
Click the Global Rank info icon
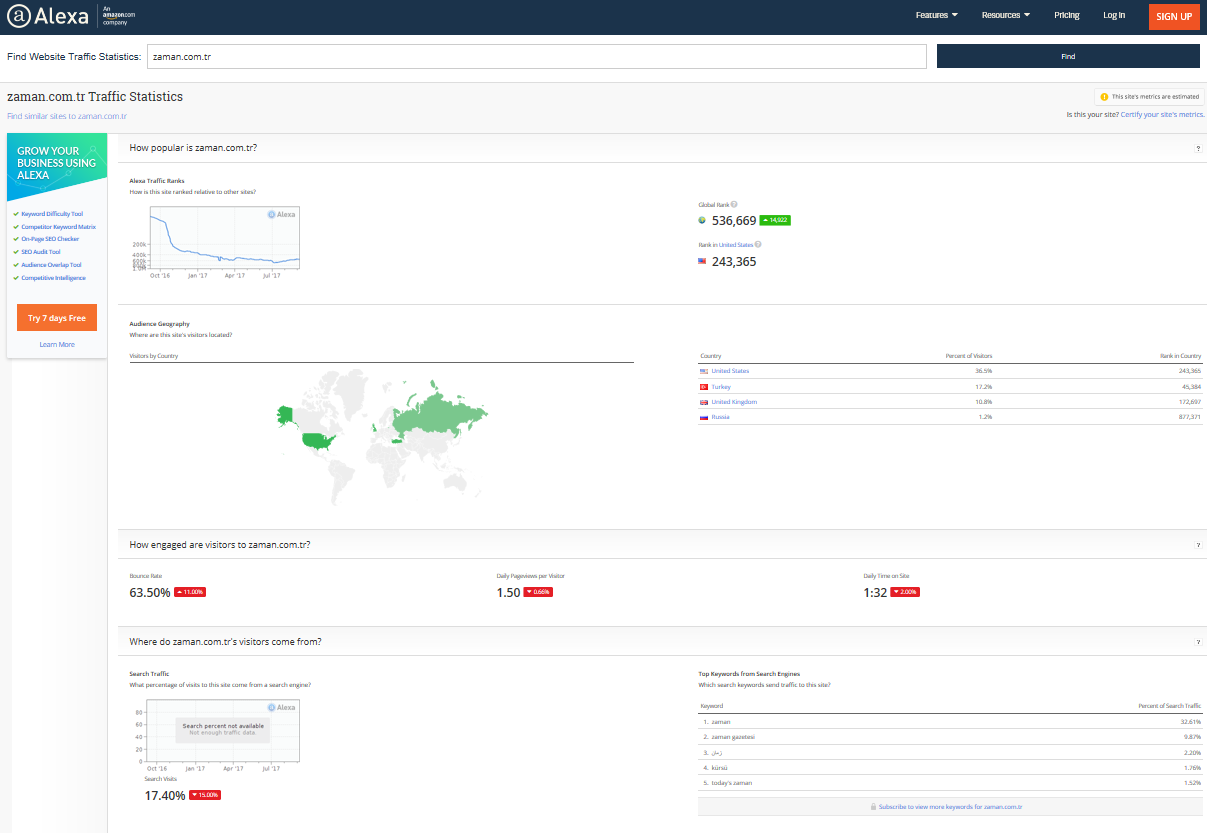click(x=734, y=204)
